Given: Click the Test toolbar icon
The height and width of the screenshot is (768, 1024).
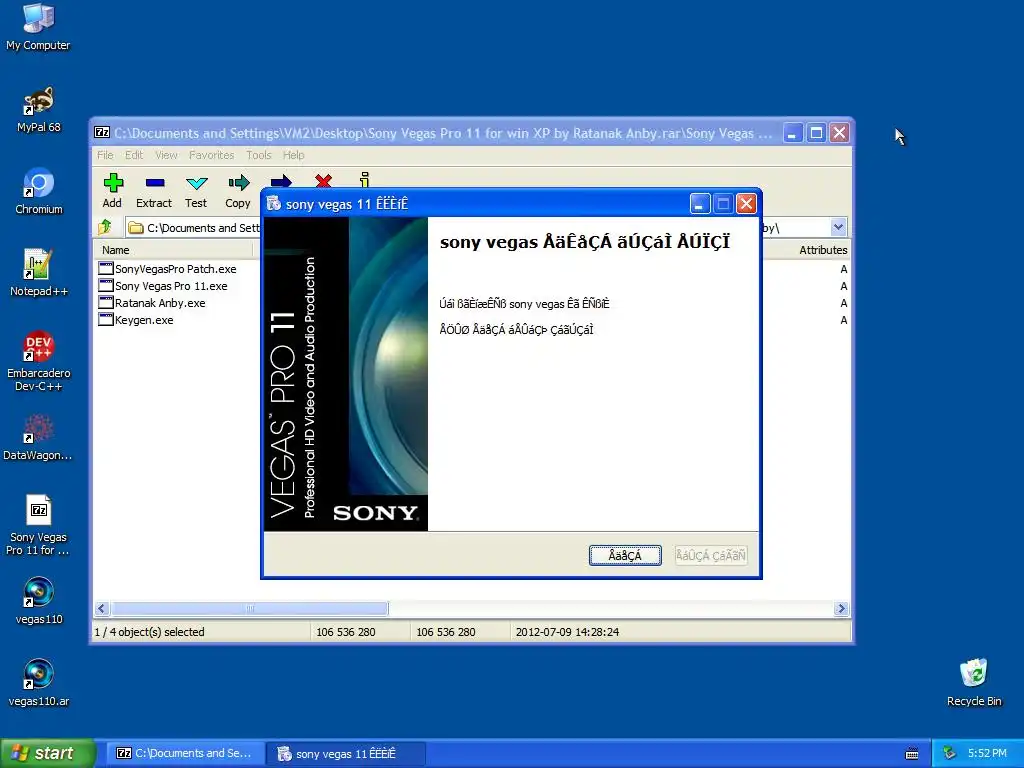Looking at the screenshot, I should point(196,190).
